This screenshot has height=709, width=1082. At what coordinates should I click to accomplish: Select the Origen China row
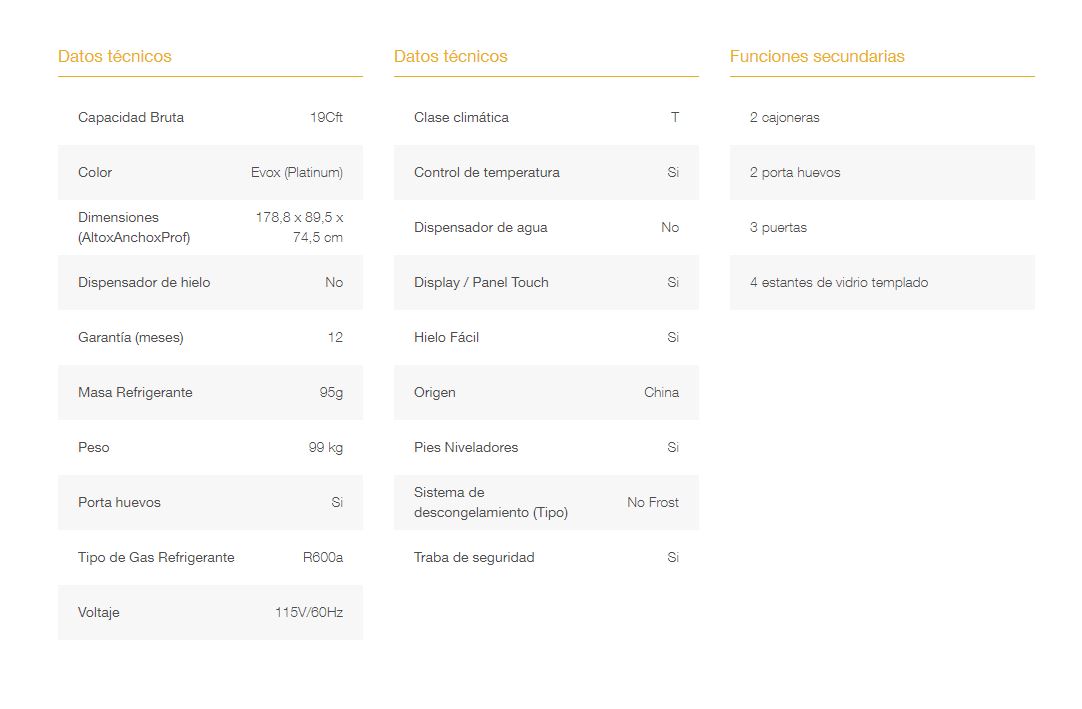point(547,392)
